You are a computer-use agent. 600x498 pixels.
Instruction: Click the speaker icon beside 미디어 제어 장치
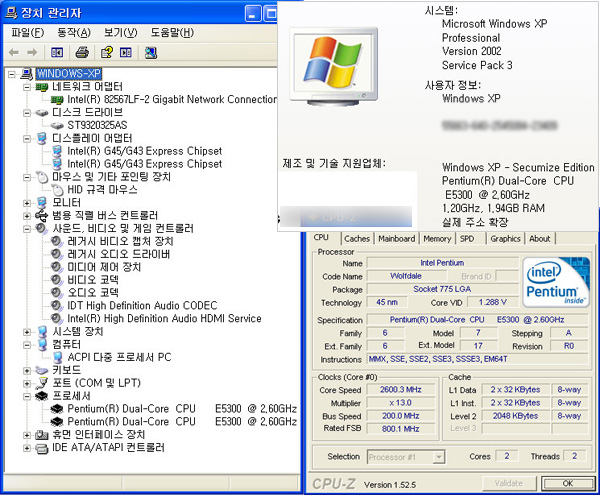pyautogui.click(x=57, y=267)
